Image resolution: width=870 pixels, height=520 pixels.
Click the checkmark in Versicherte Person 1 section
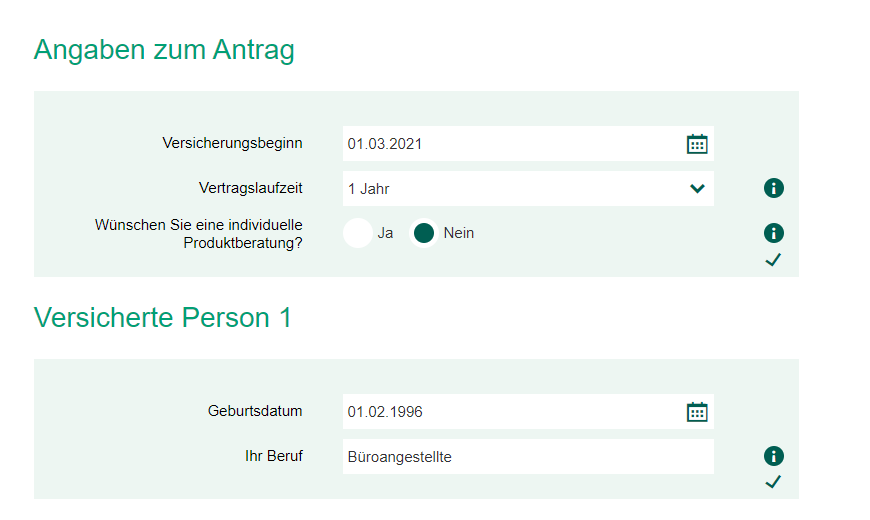(x=773, y=482)
